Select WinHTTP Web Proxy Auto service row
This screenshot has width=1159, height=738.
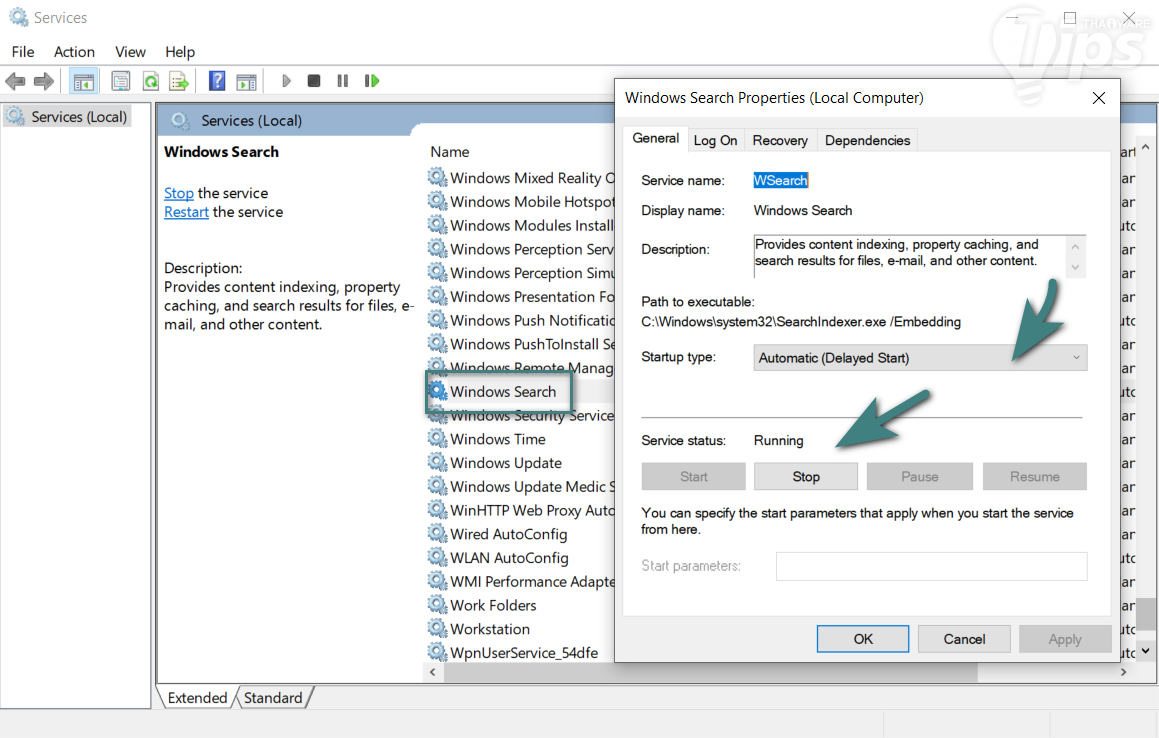[x=532, y=510]
